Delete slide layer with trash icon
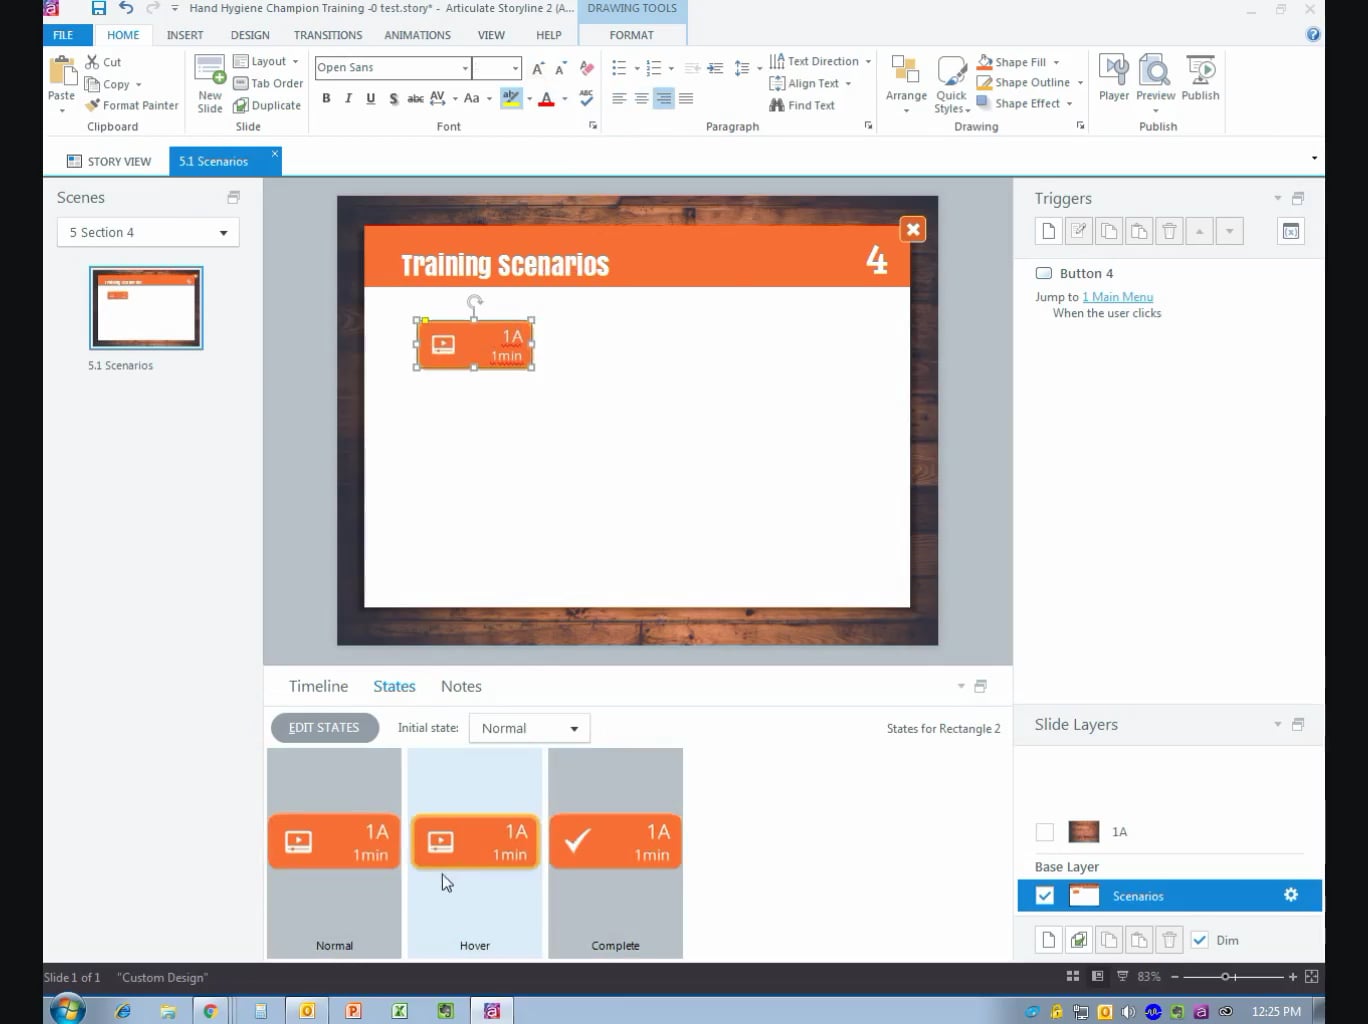 (x=1169, y=940)
